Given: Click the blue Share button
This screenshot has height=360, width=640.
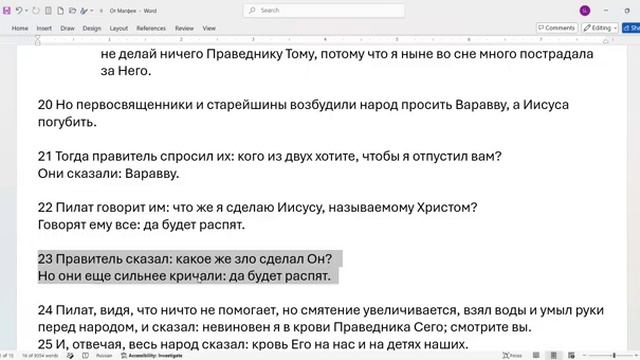Looking at the screenshot, I should coord(631,28).
